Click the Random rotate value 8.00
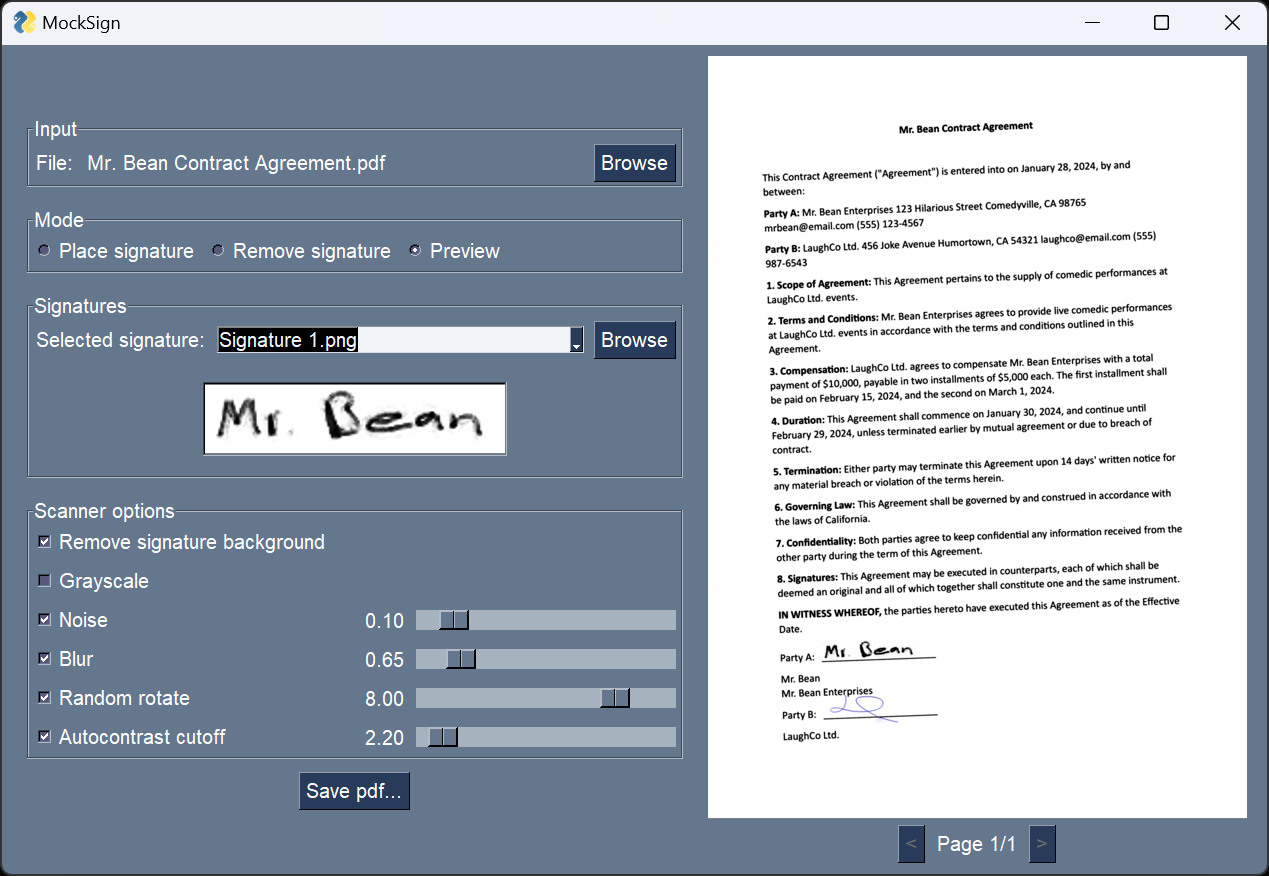Screen dimensions: 1269x876 (x=384, y=699)
